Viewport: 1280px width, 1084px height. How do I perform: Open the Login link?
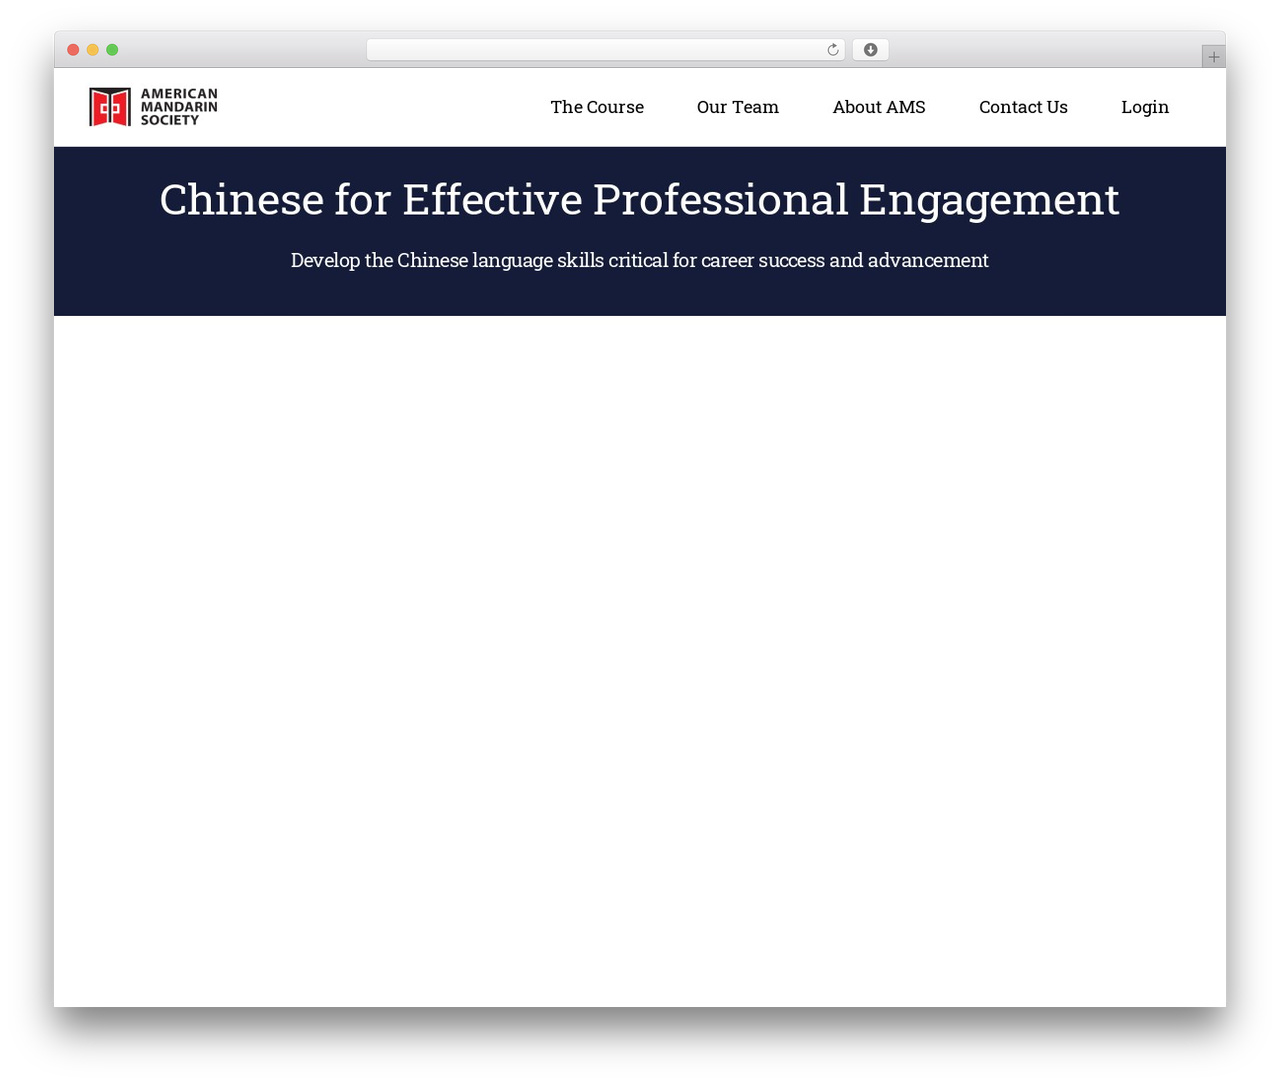coord(1145,107)
